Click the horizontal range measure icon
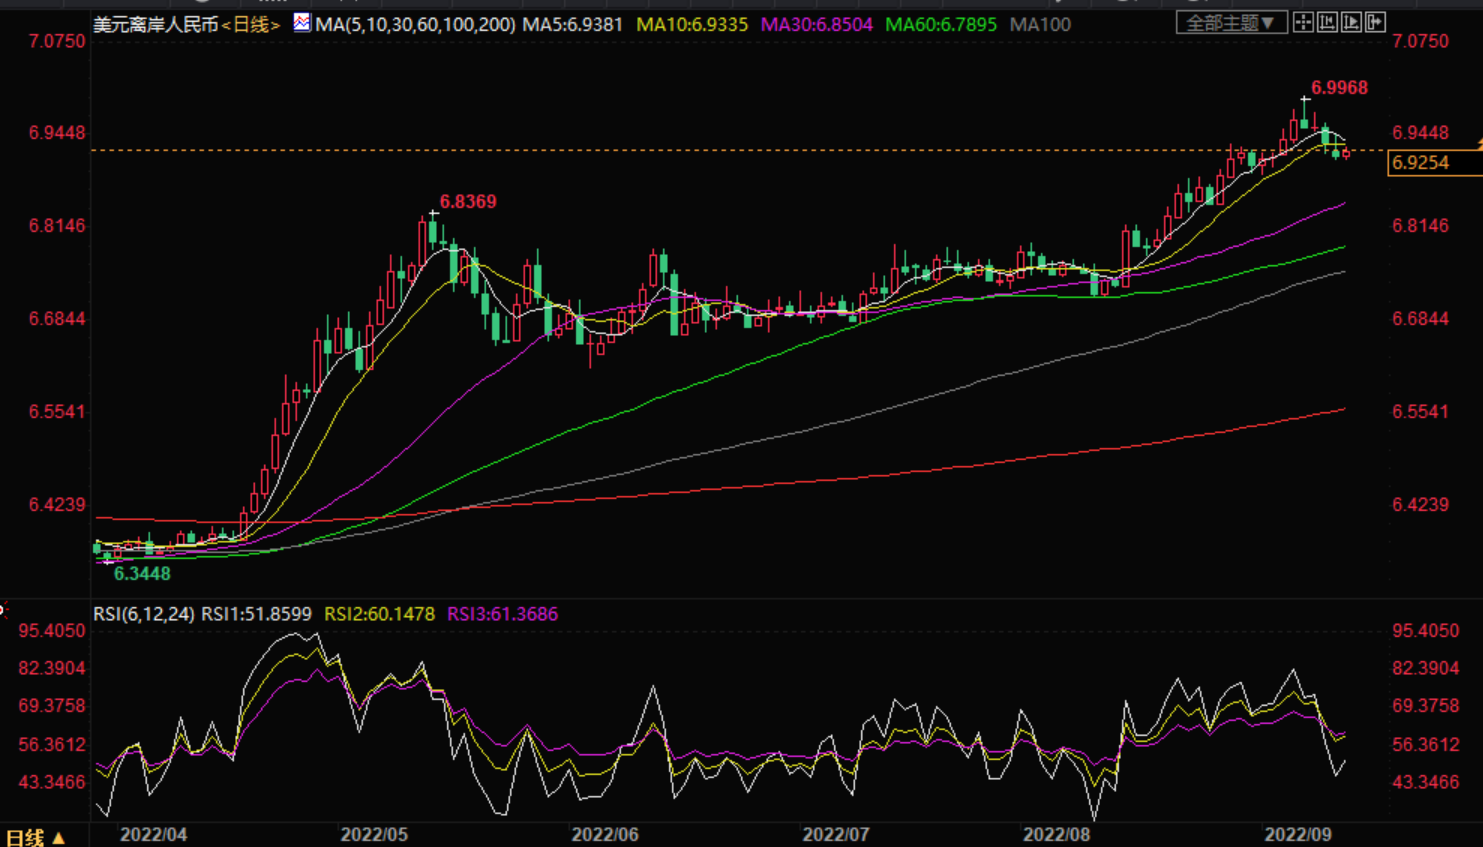1483x847 pixels. [x=1327, y=22]
